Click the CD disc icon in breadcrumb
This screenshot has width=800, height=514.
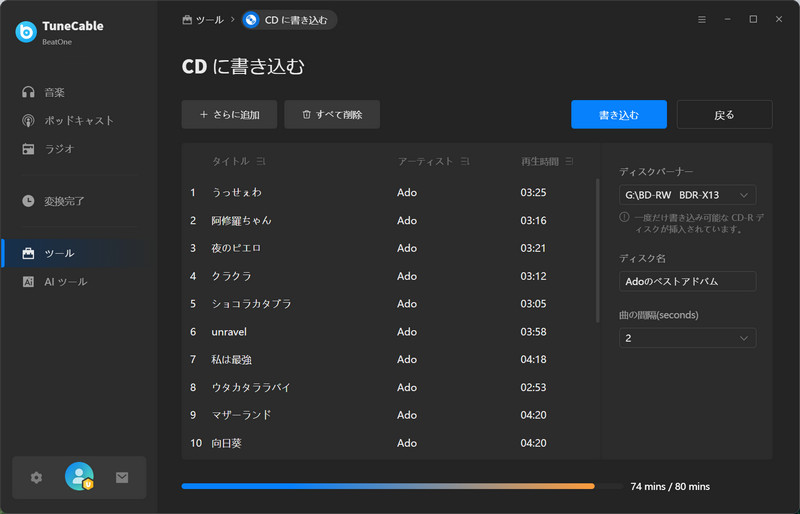(251, 20)
